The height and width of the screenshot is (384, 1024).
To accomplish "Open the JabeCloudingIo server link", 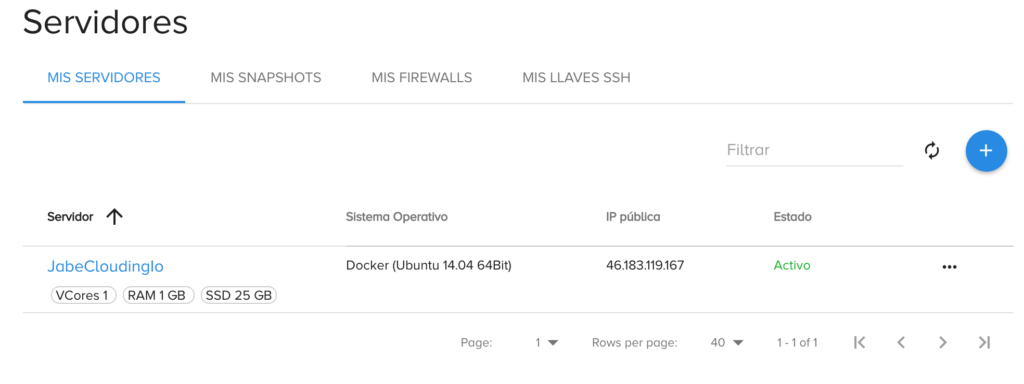I will [105, 266].
